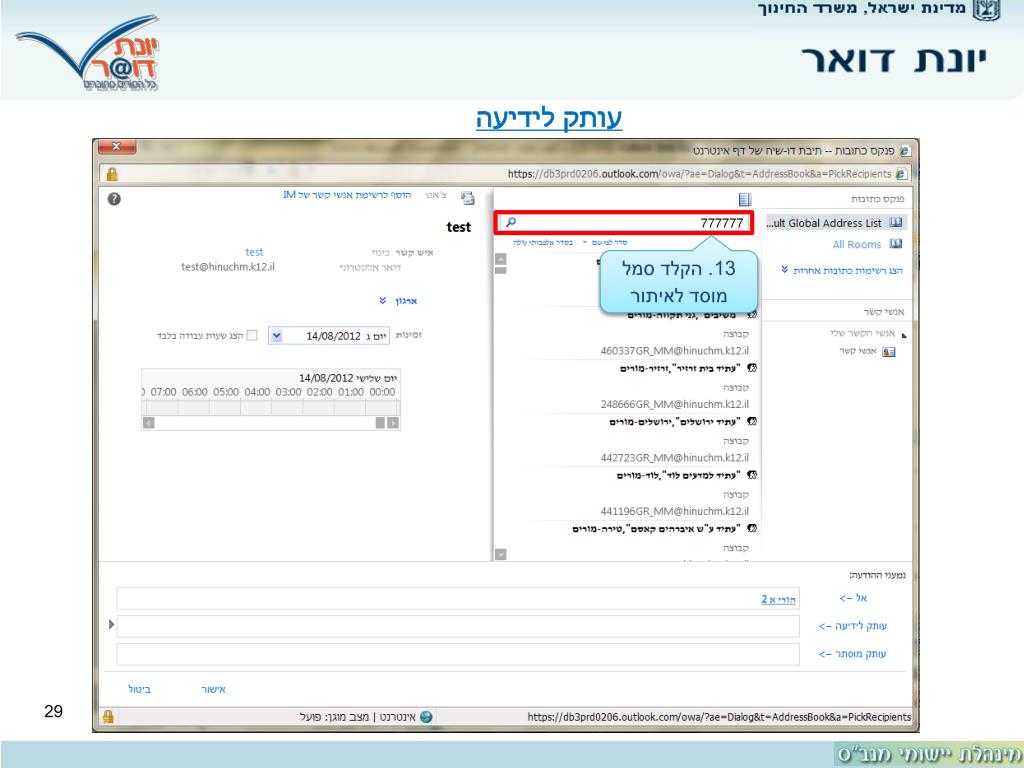Click the הורי א 2 recipient link
1024x768 pixels.
(x=778, y=599)
